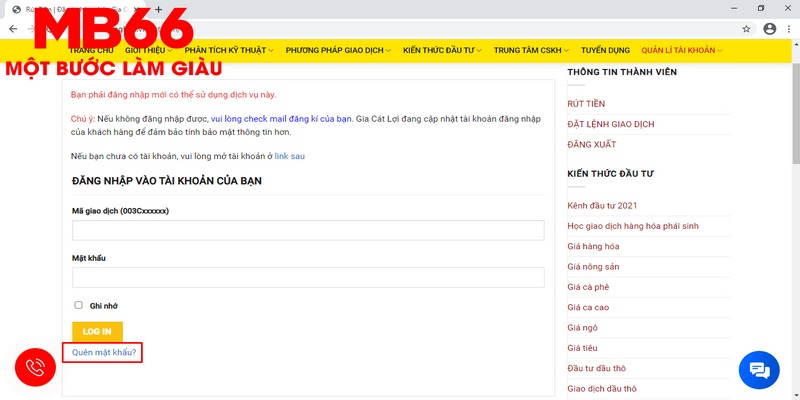Viewport: 800px width, 400px height.
Task: Open the Chrome profile avatar icon
Action: 769,29
